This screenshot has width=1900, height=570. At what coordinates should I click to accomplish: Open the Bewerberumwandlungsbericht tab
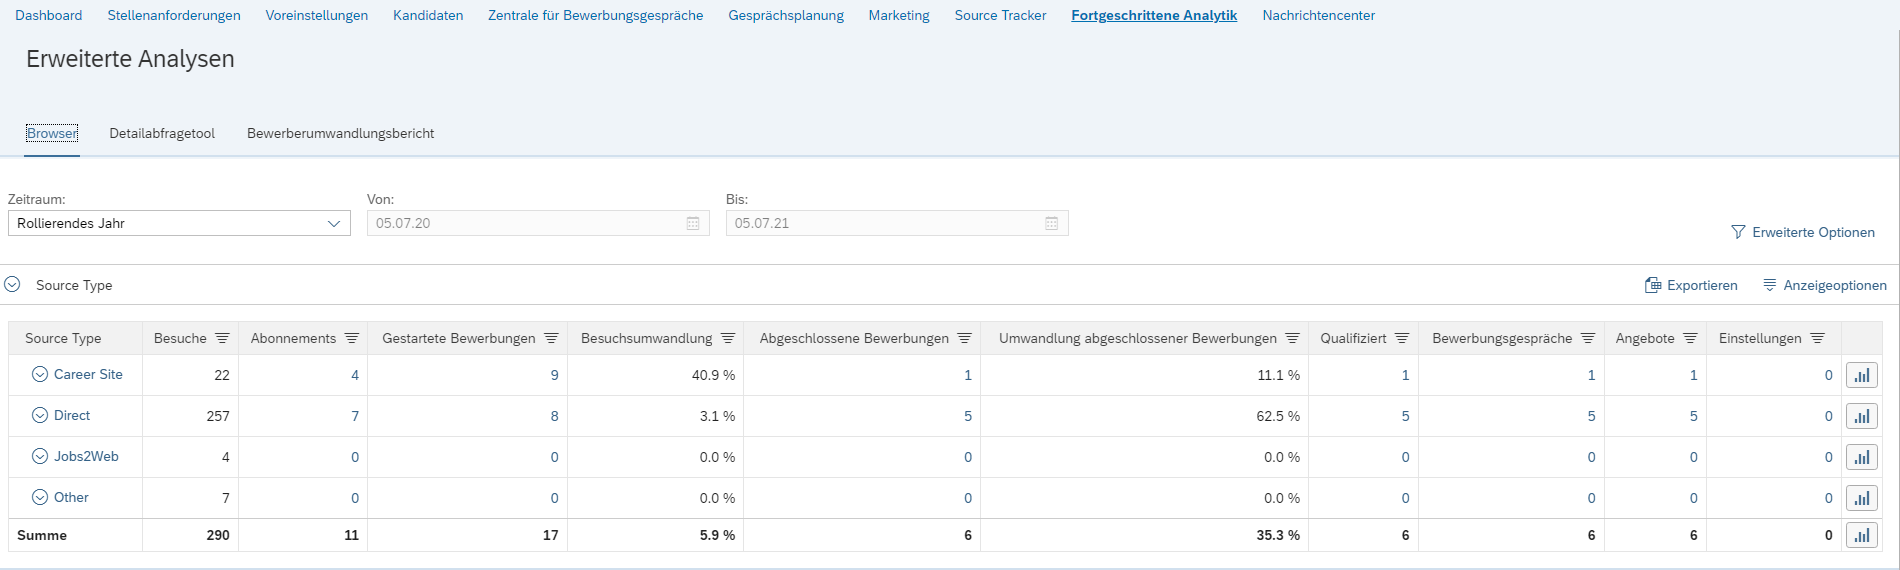coord(340,133)
